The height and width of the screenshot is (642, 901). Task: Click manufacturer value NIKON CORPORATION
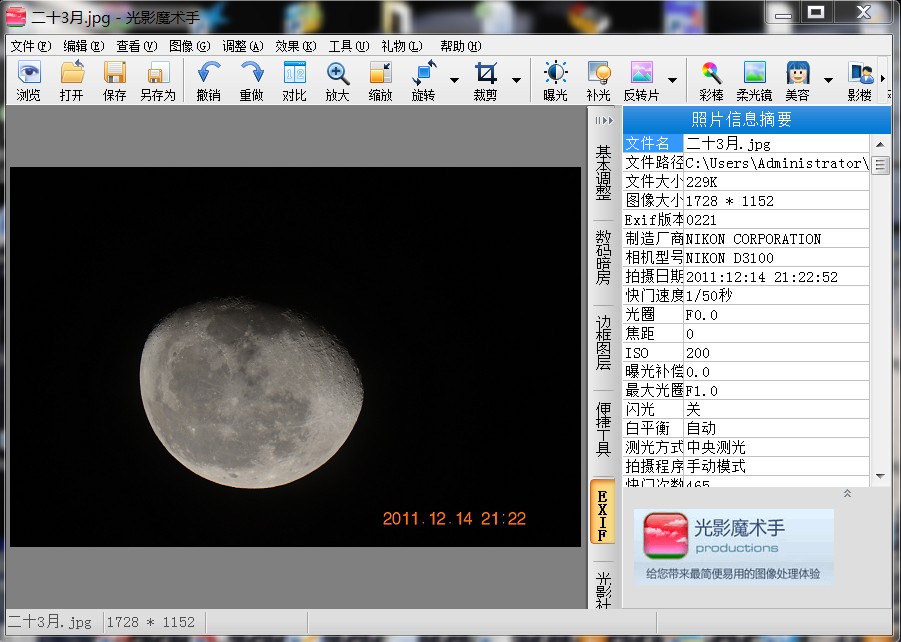coord(753,239)
